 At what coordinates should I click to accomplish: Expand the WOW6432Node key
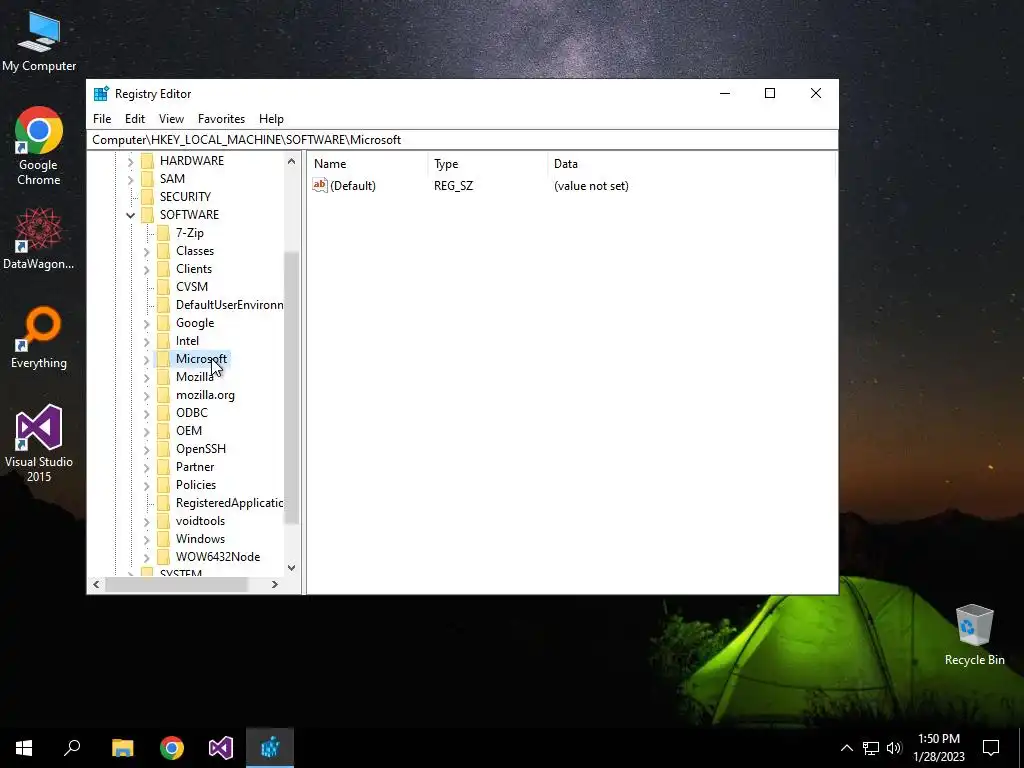pos(146,557)
